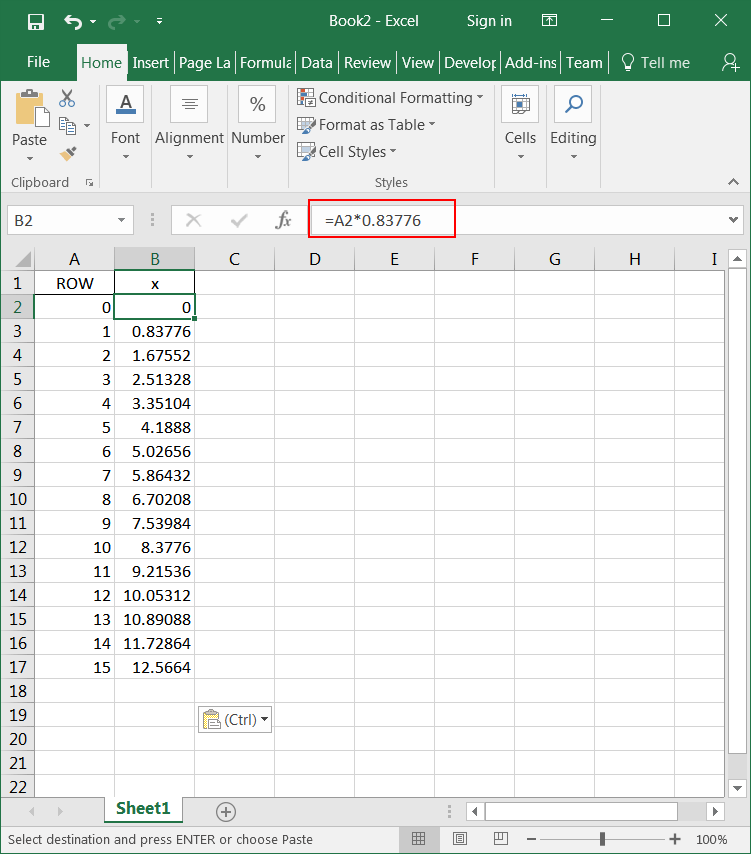
Task: Click the zoom in plus button
Action: pyautogui.click(x=675, y=839)
